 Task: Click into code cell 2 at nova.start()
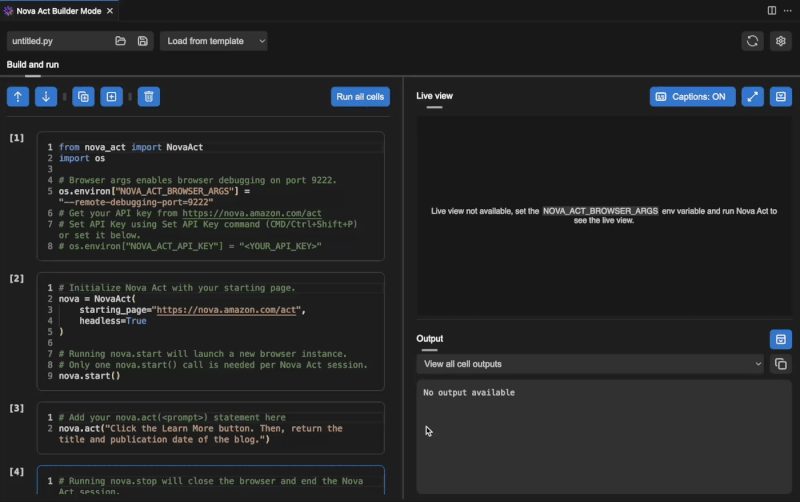coord(89,376)
